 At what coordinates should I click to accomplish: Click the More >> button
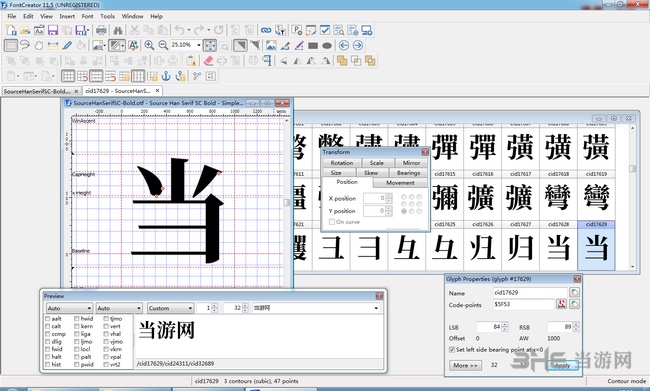[x=465, y=365]
